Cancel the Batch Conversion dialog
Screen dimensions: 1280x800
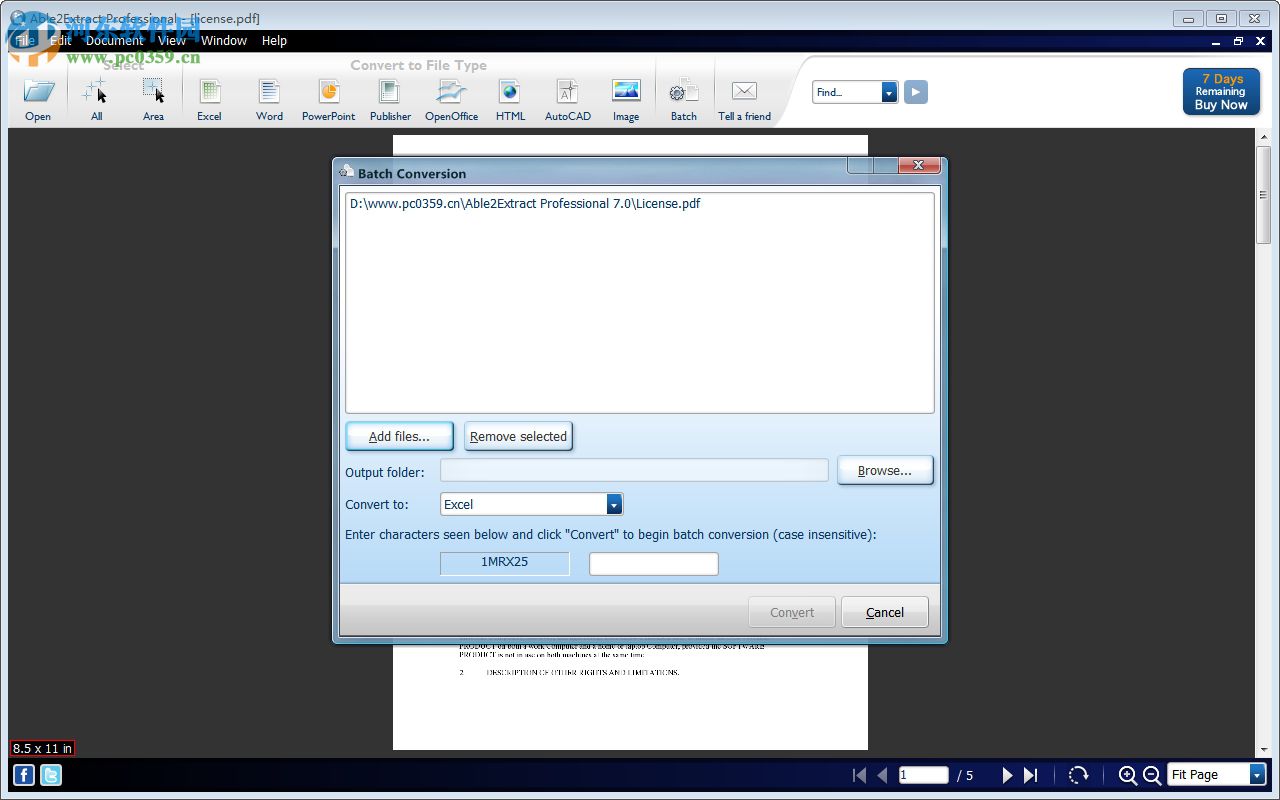[x=885, y=612]
